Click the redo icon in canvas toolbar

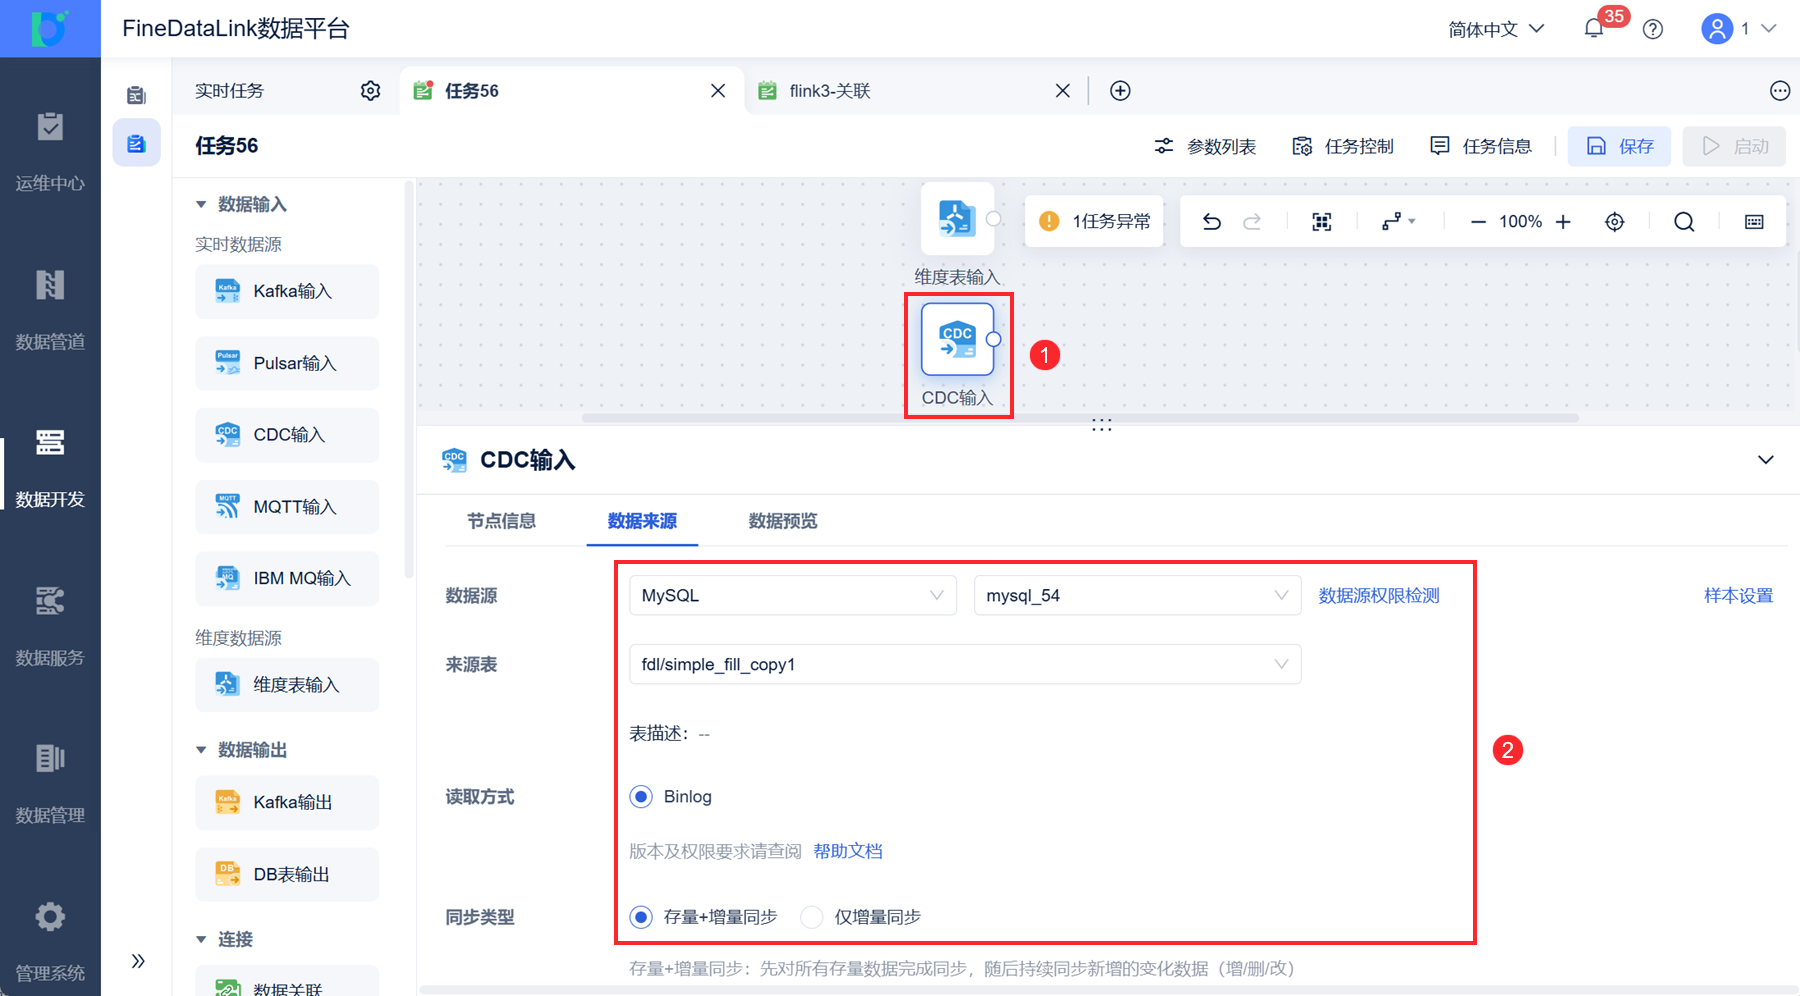coord(1252,222)
